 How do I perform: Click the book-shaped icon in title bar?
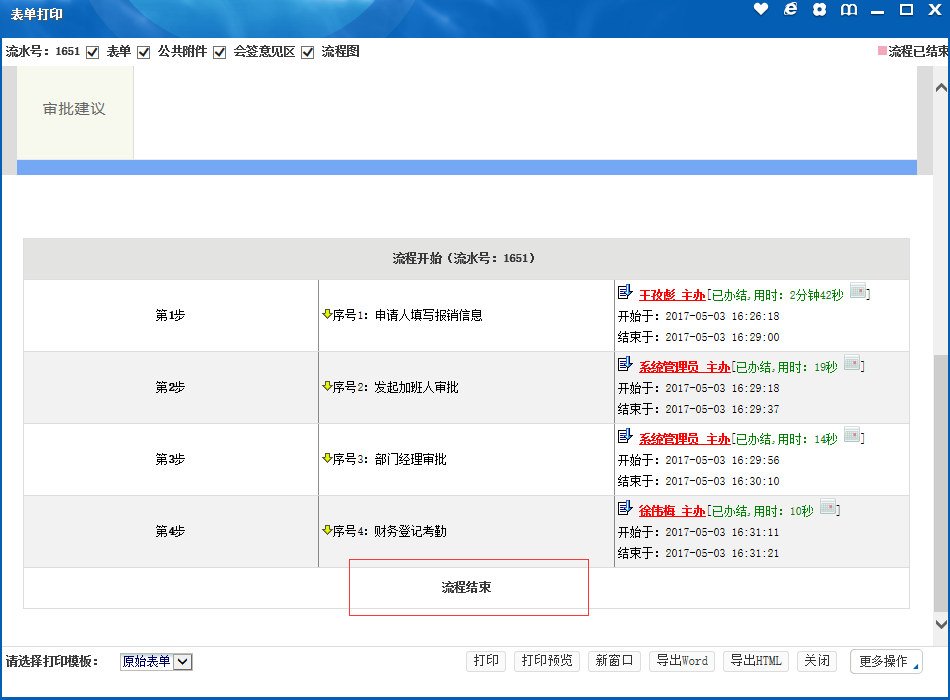(x=849, y=10)
